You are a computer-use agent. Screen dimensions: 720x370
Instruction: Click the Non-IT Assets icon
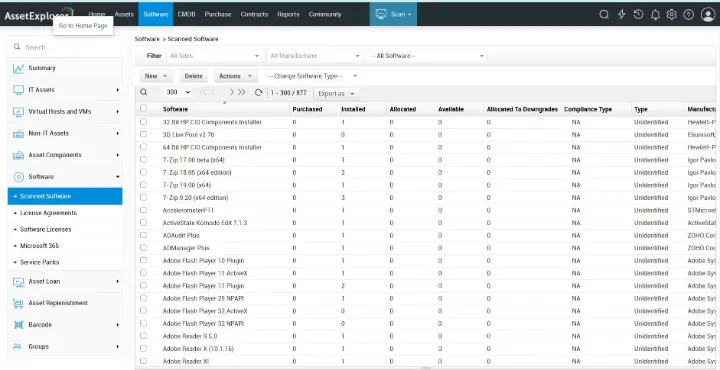[18, 134]
